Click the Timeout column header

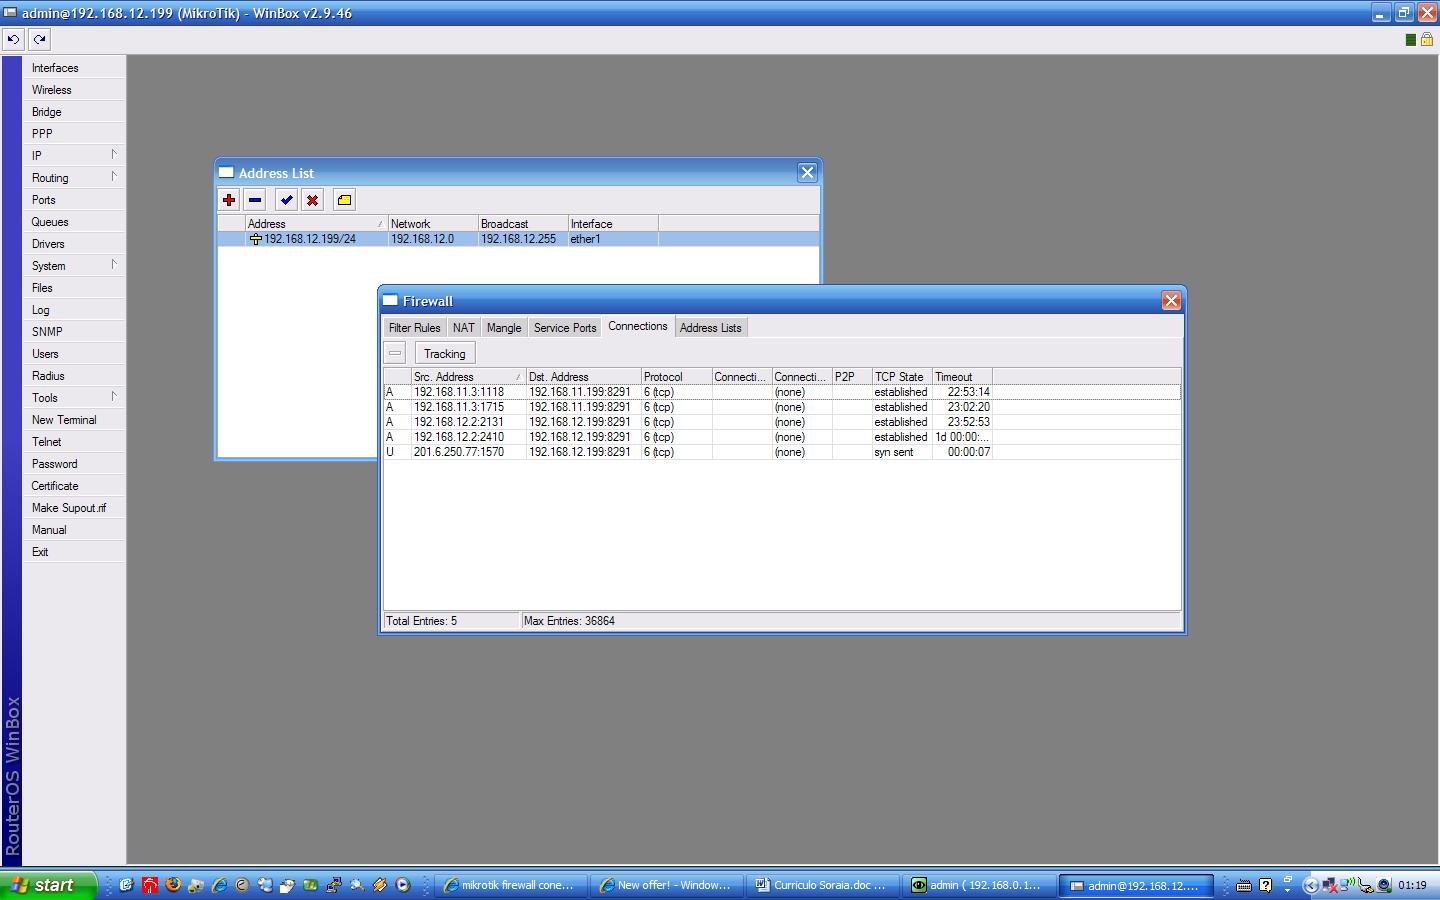tap(962, 376)
